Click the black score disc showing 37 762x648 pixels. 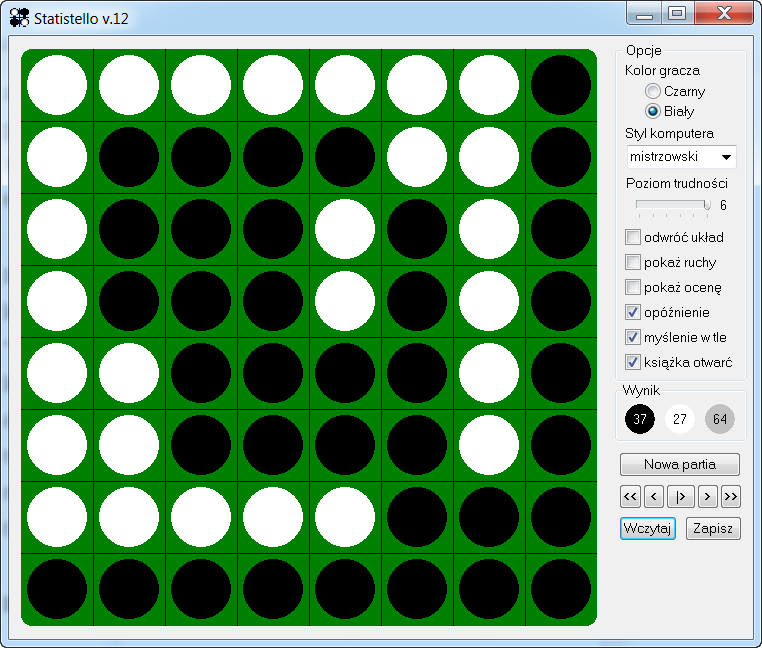(640, 418)
